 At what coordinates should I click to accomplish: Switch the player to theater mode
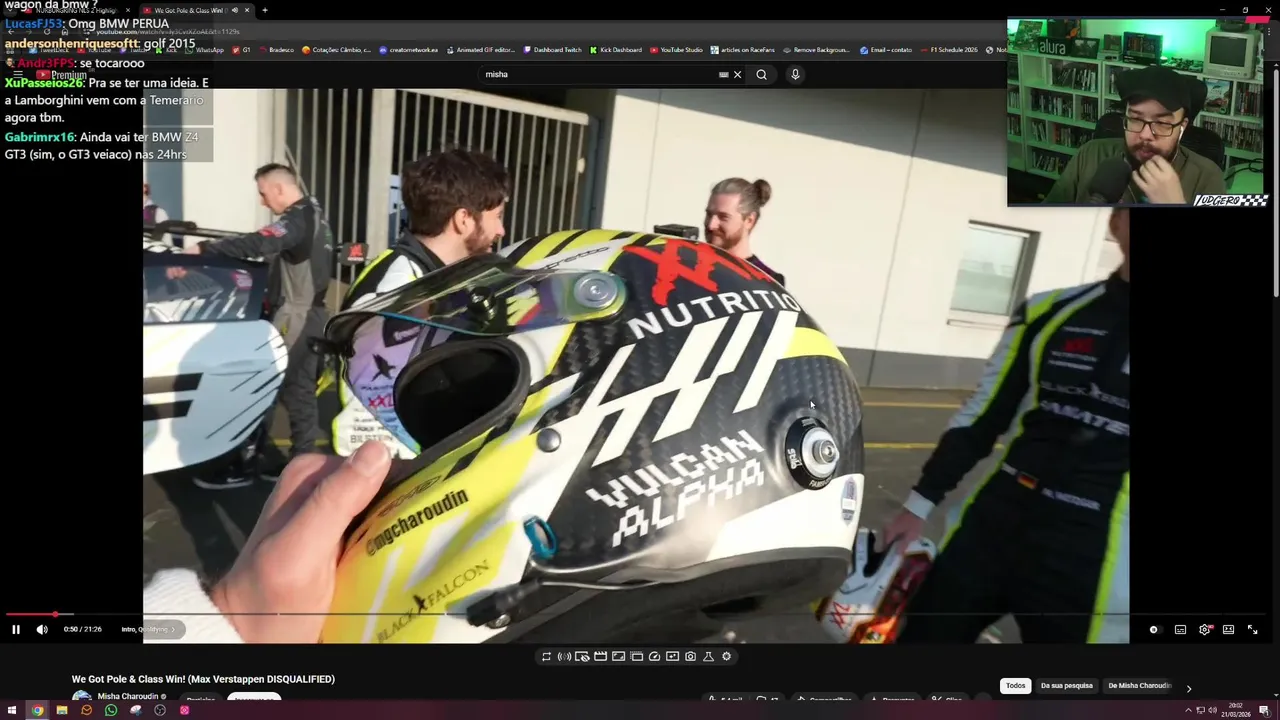pyautogui.click(x=1228, y=630)
